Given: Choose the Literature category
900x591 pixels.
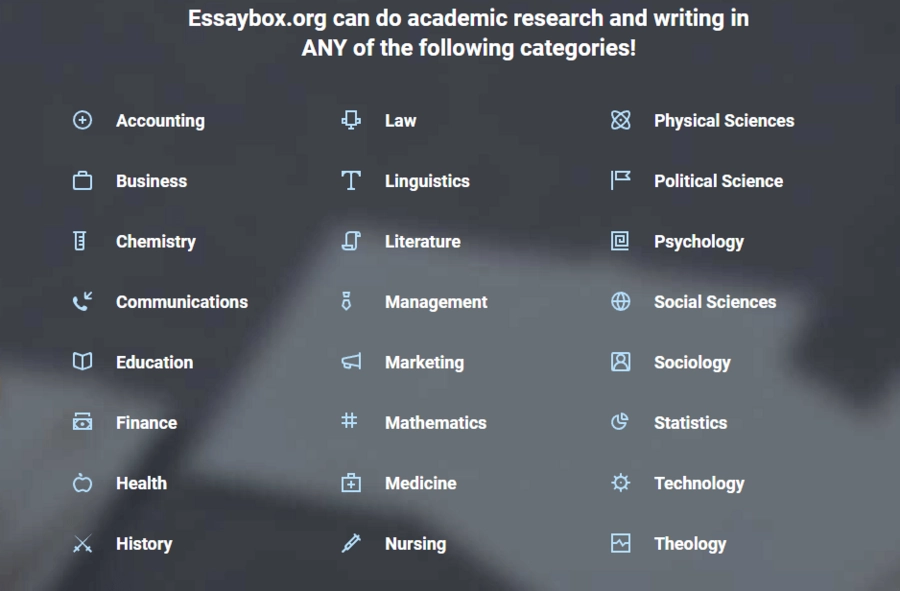Looking at the screenshot, I should tap(423, 242).
